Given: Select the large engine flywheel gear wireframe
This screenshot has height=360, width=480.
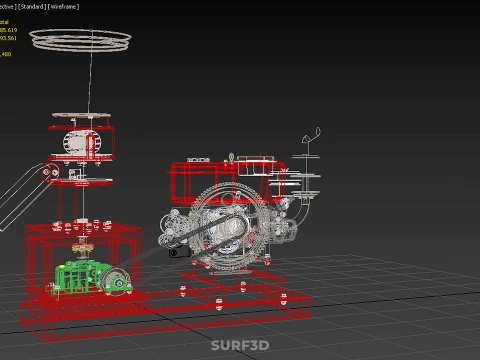Looking at the screenshot, I should tap(229, 227).
